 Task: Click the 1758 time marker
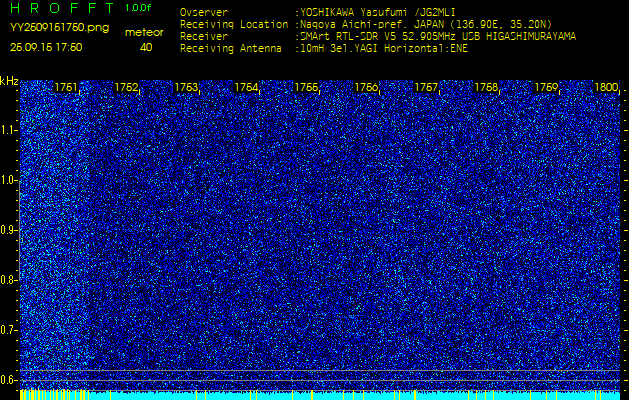tap(487, 87)
